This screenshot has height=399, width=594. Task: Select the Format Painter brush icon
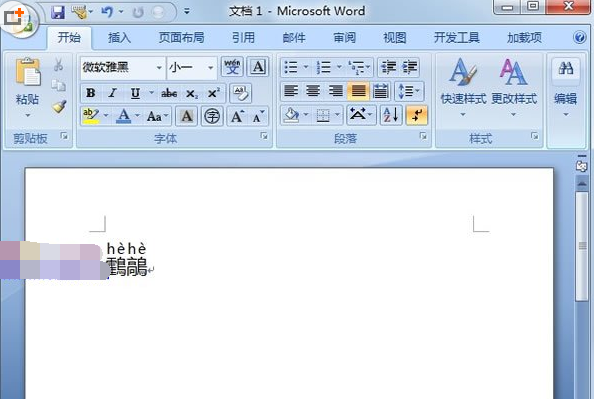point(59,107)
